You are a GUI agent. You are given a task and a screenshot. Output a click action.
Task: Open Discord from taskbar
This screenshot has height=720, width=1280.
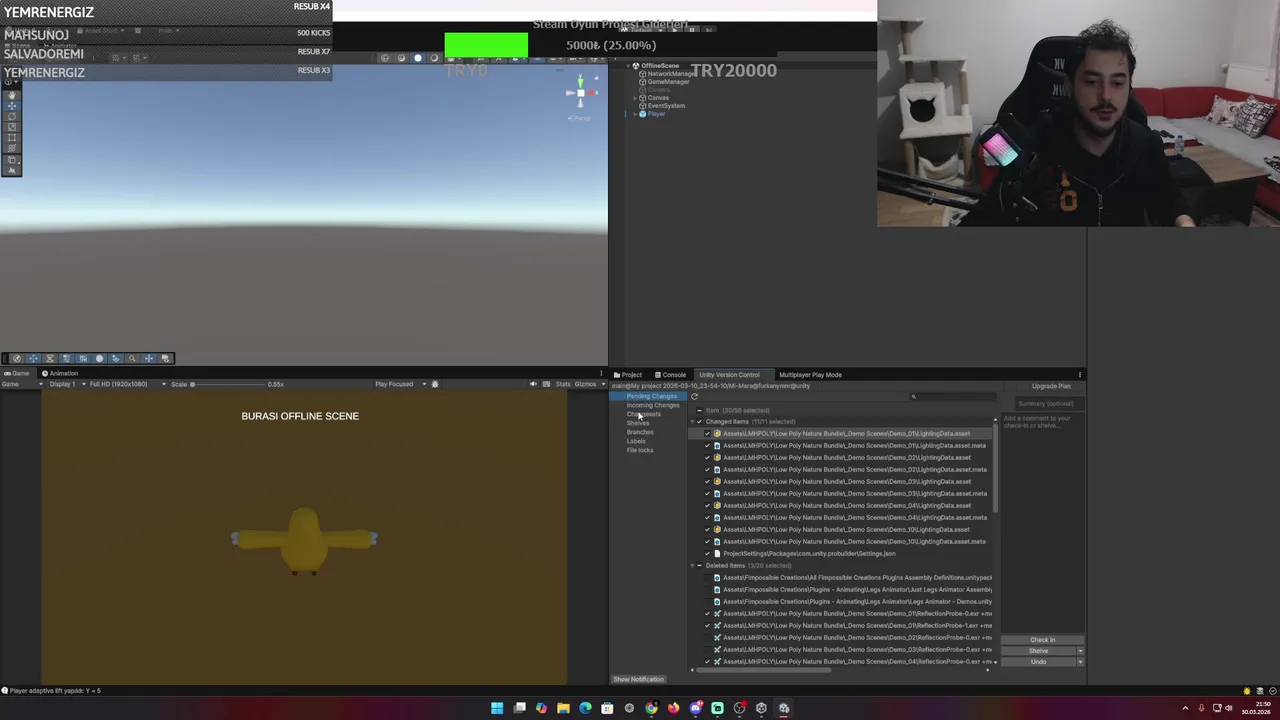(695, 708)
